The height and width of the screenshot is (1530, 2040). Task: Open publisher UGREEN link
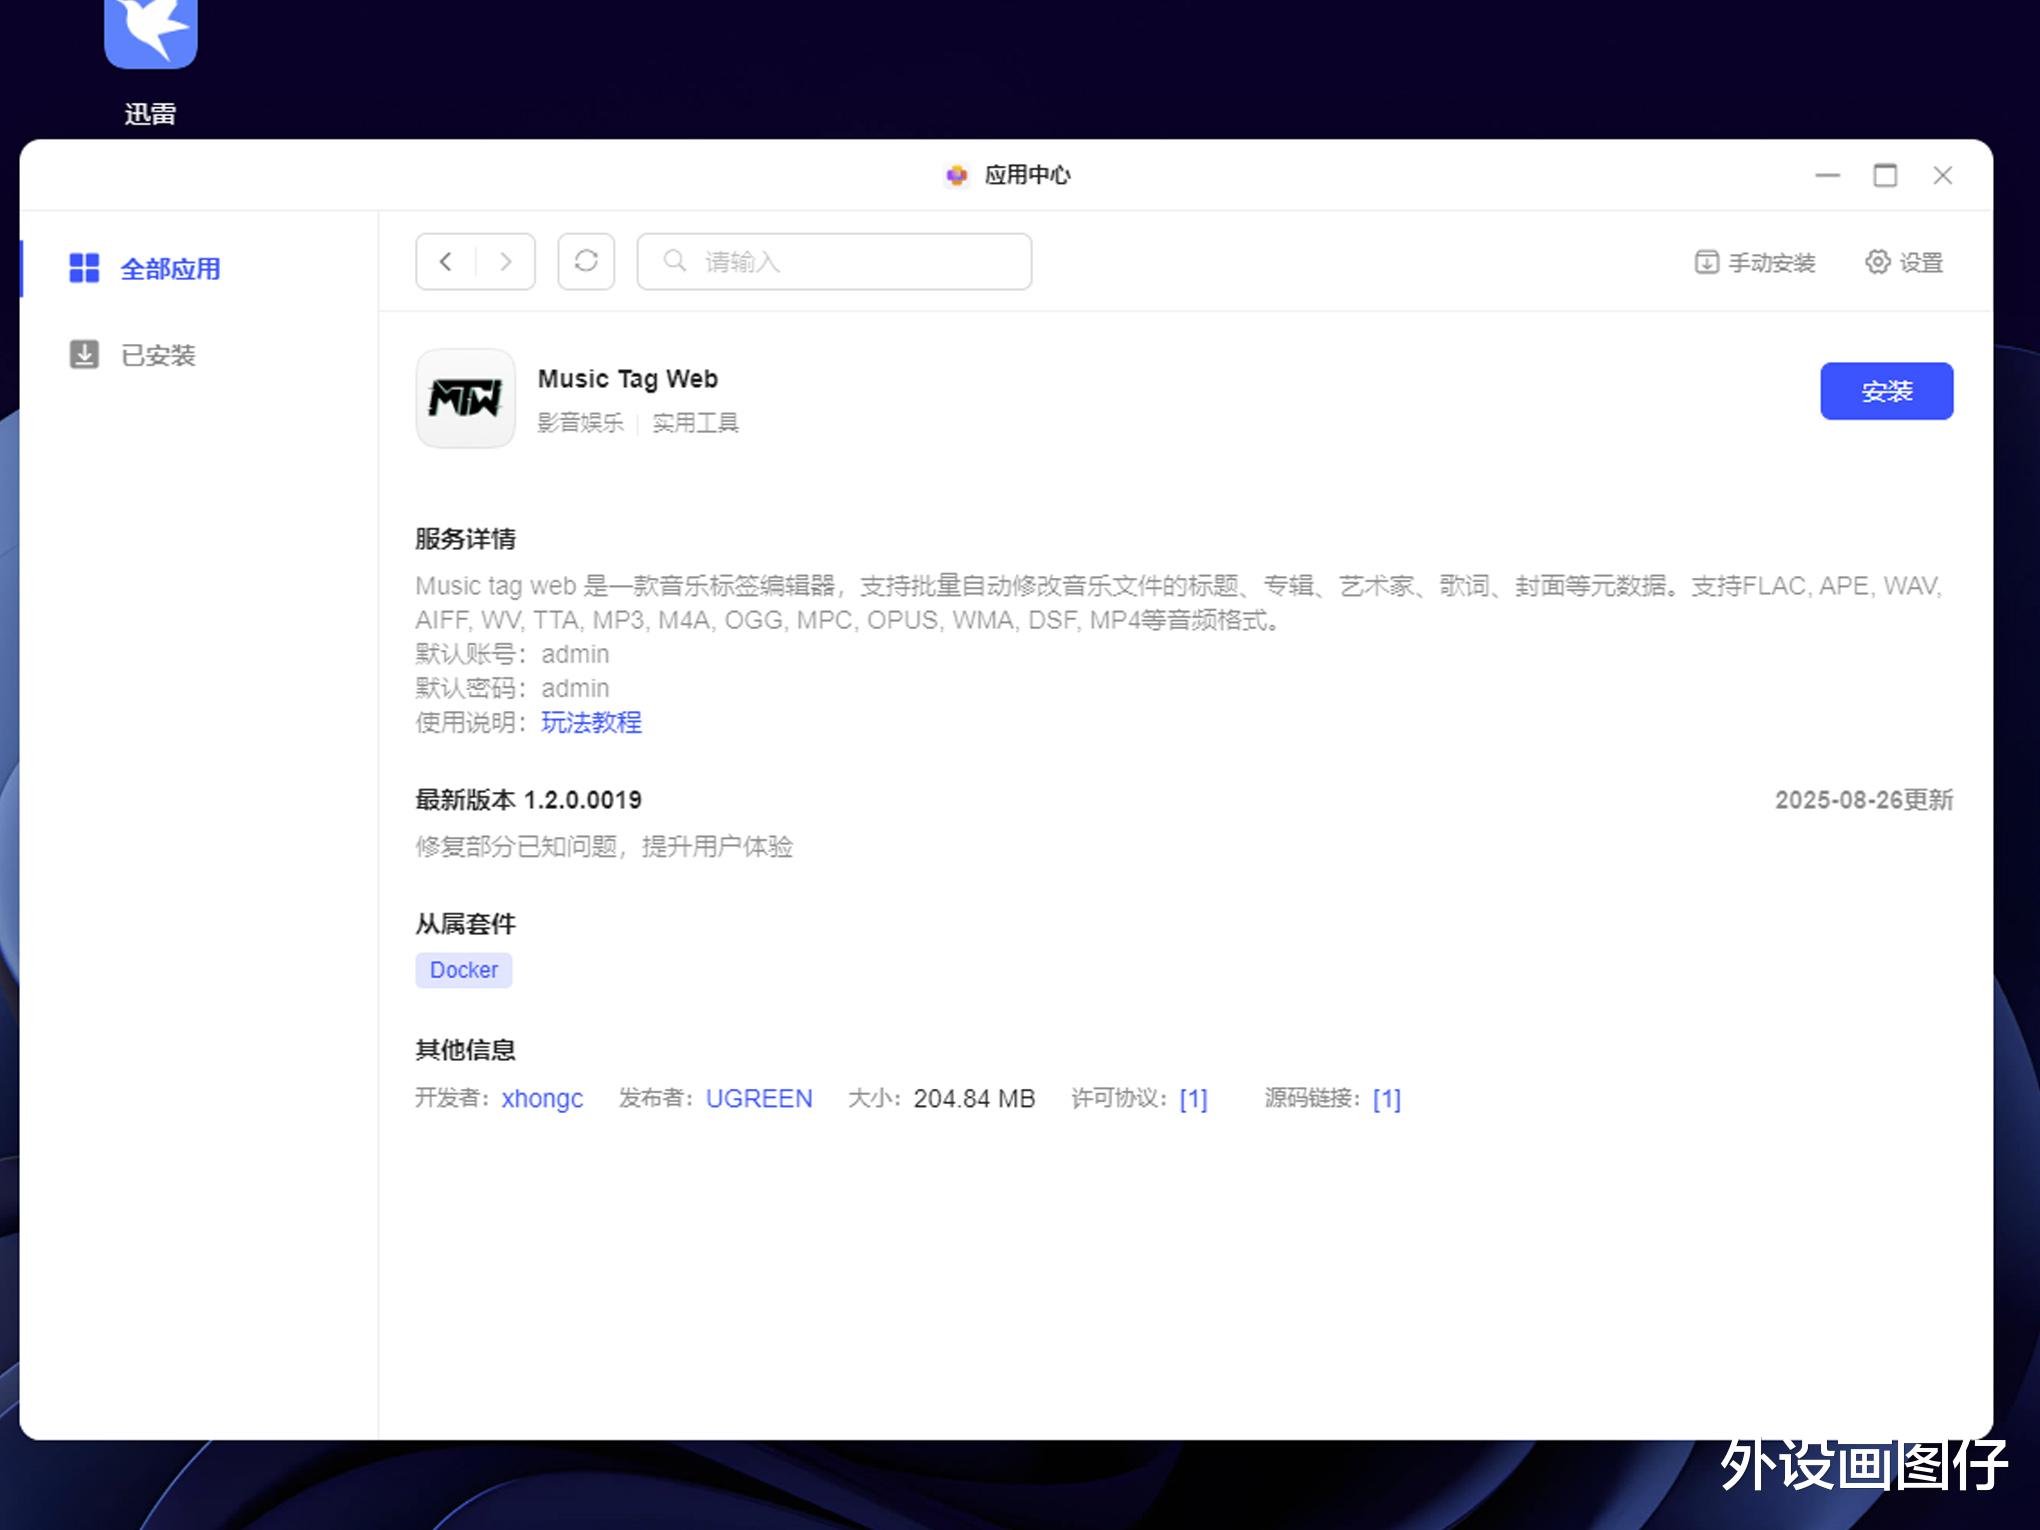tap(759, 1098)
